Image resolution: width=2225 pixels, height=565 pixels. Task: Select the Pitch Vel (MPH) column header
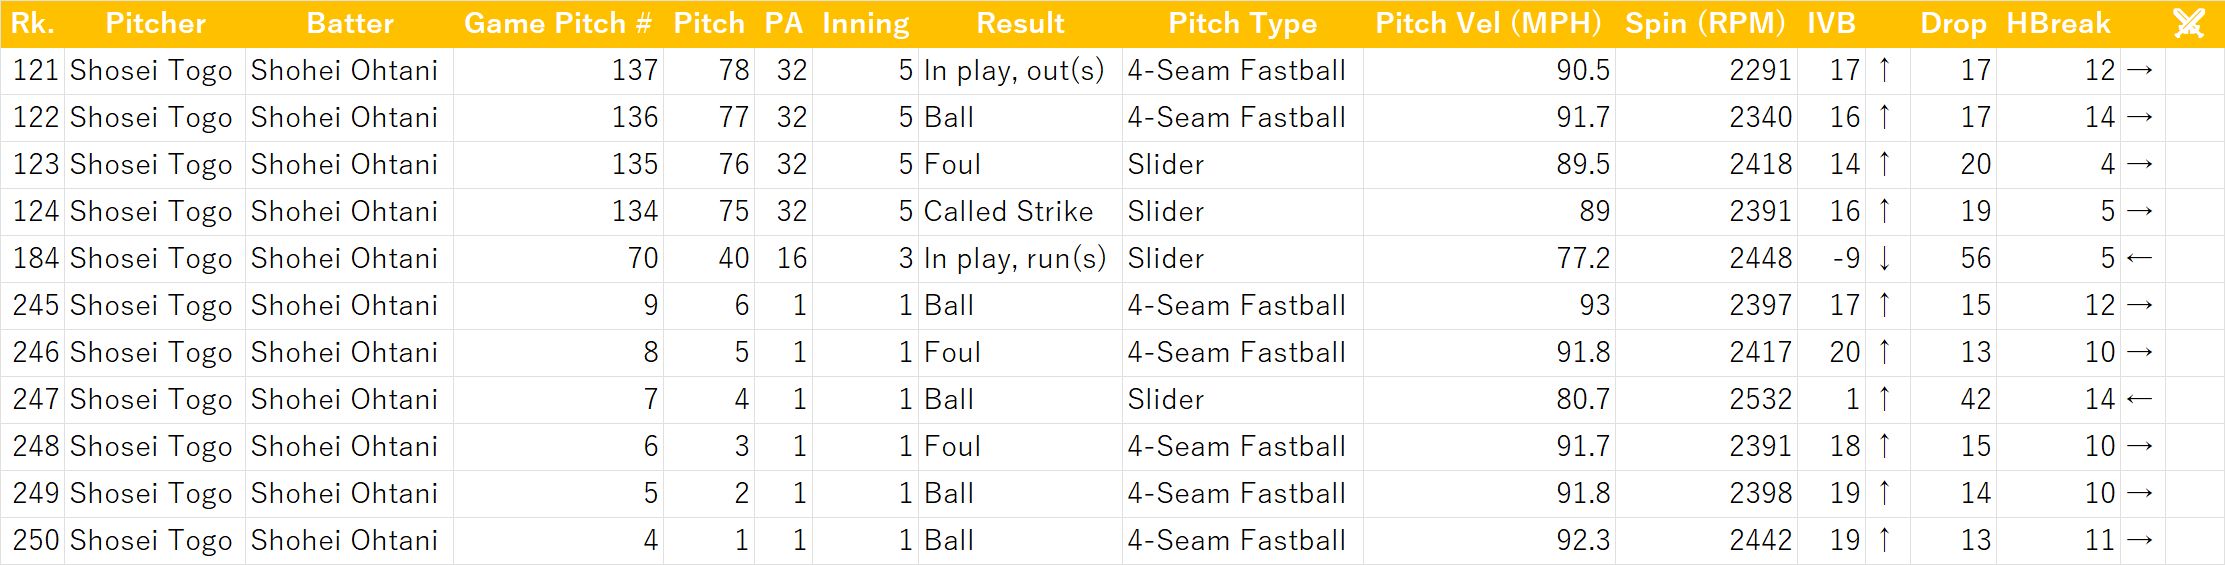click(1488, 23)
